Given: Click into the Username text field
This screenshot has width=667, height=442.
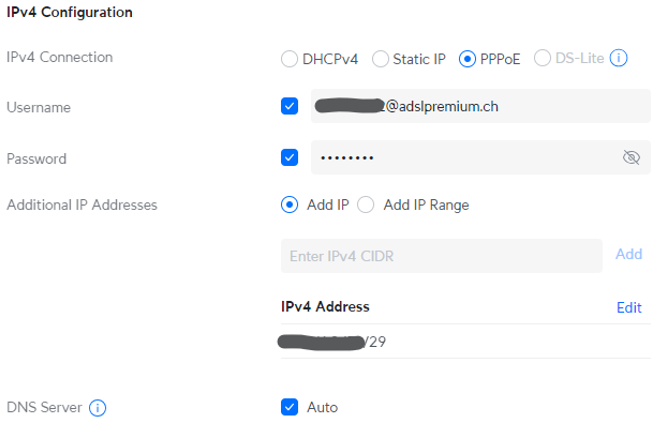Looking at the screenshot, I should 481,106.
